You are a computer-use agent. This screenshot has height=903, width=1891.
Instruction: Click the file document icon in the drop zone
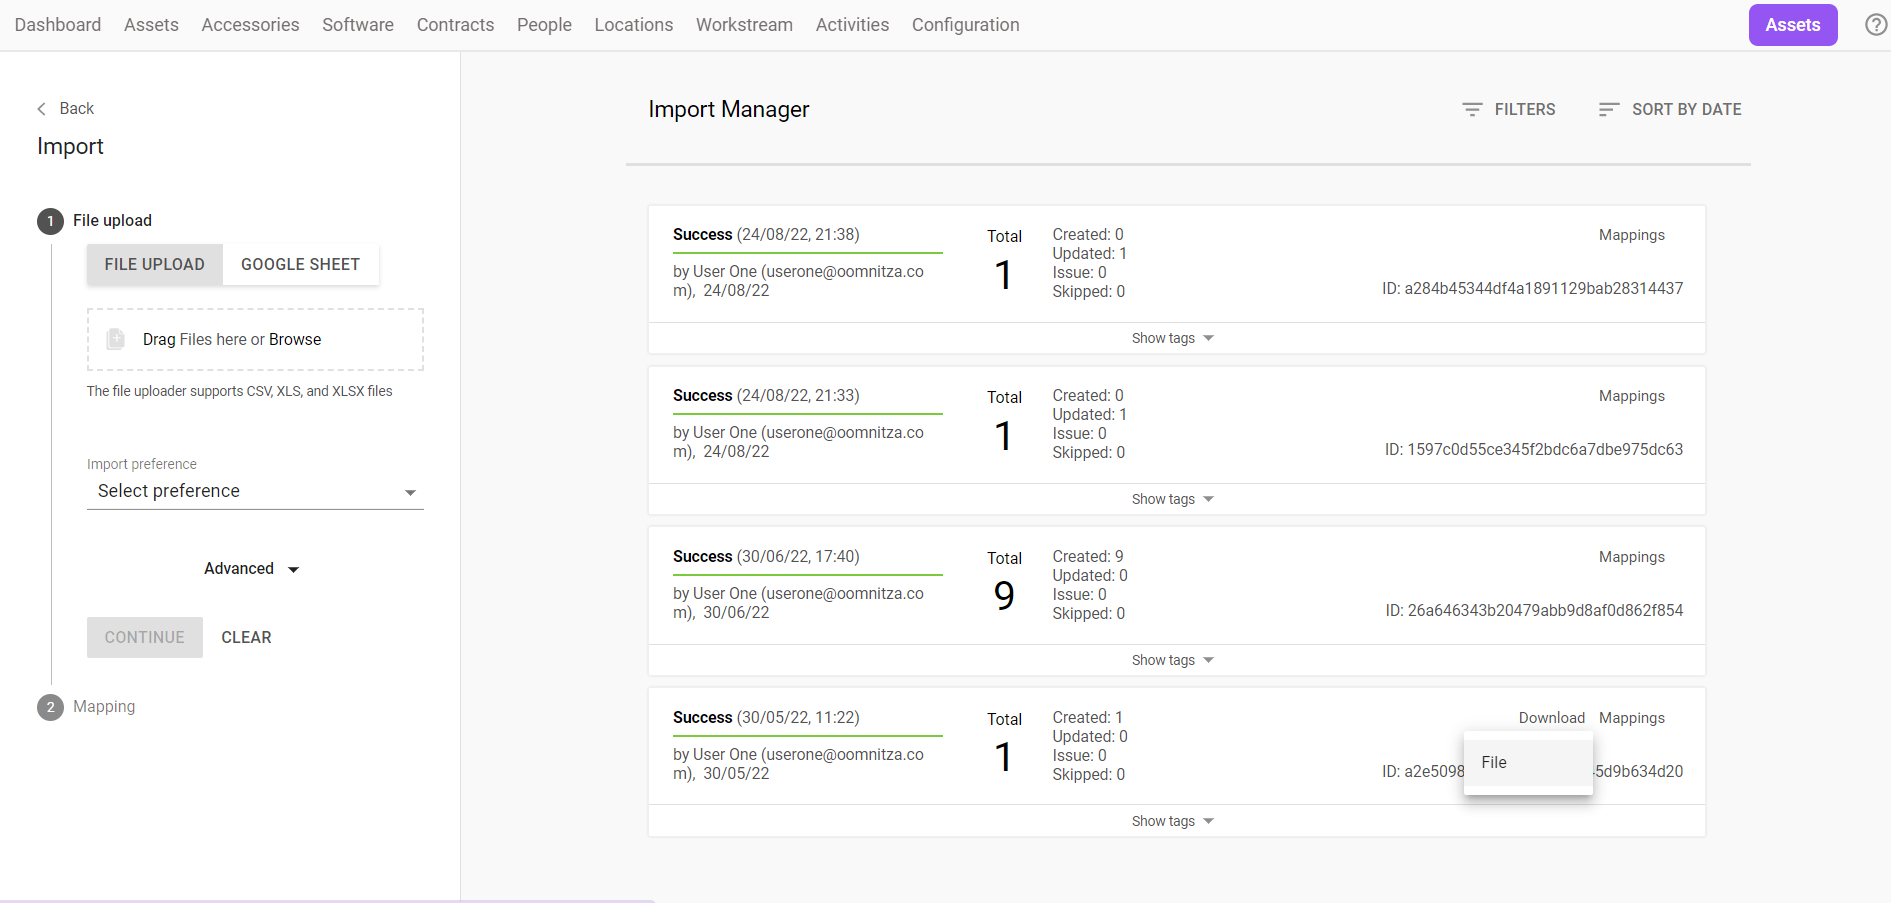(x=116, y=340)
